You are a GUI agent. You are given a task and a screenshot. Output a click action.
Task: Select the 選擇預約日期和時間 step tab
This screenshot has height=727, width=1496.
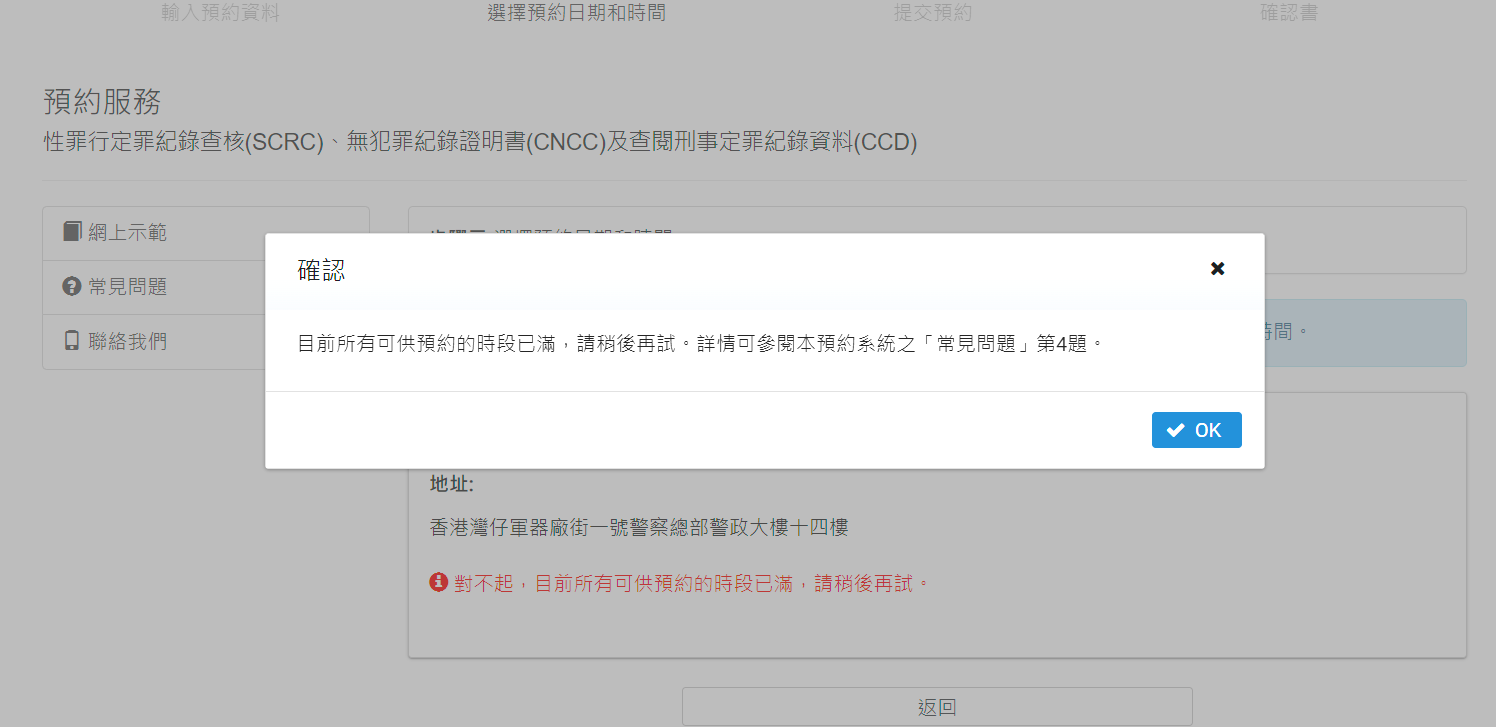[x=577, y=13]
